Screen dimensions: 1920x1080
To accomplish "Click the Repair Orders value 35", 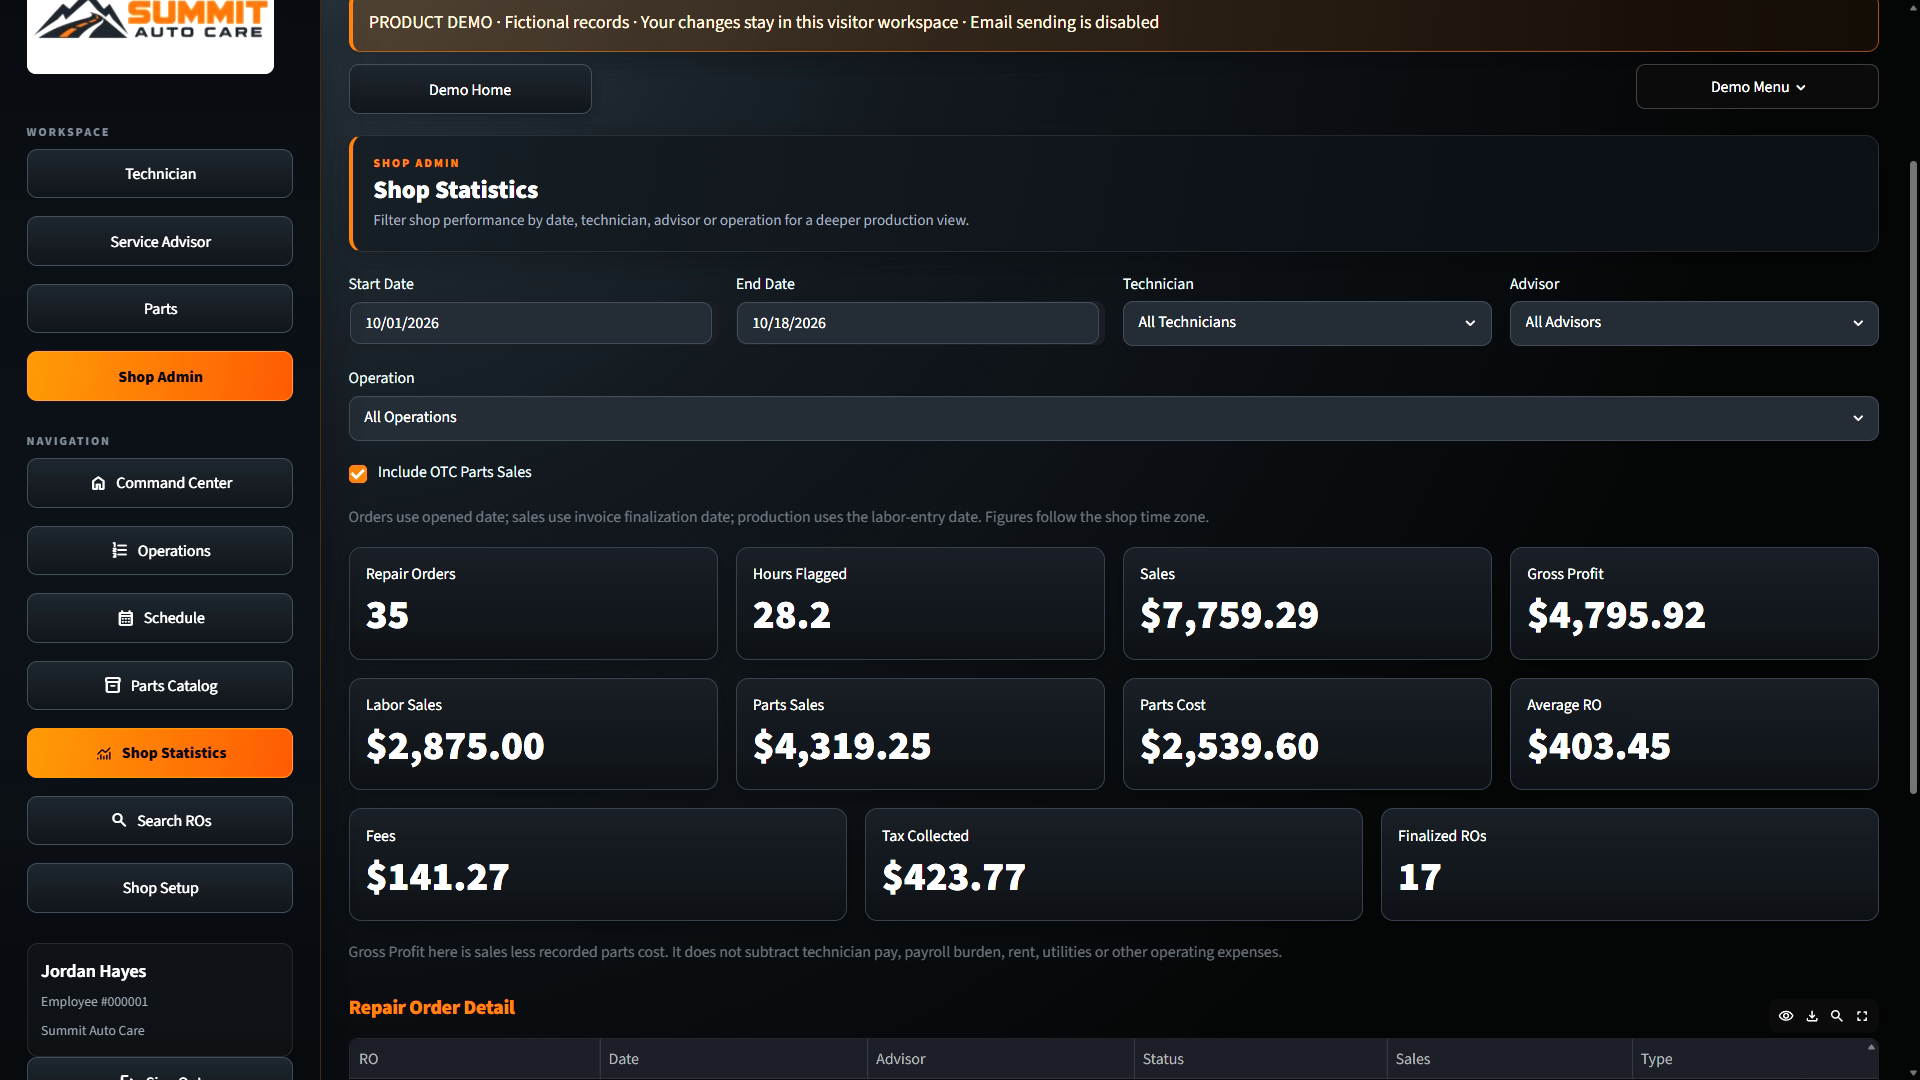I will (387, 615).
